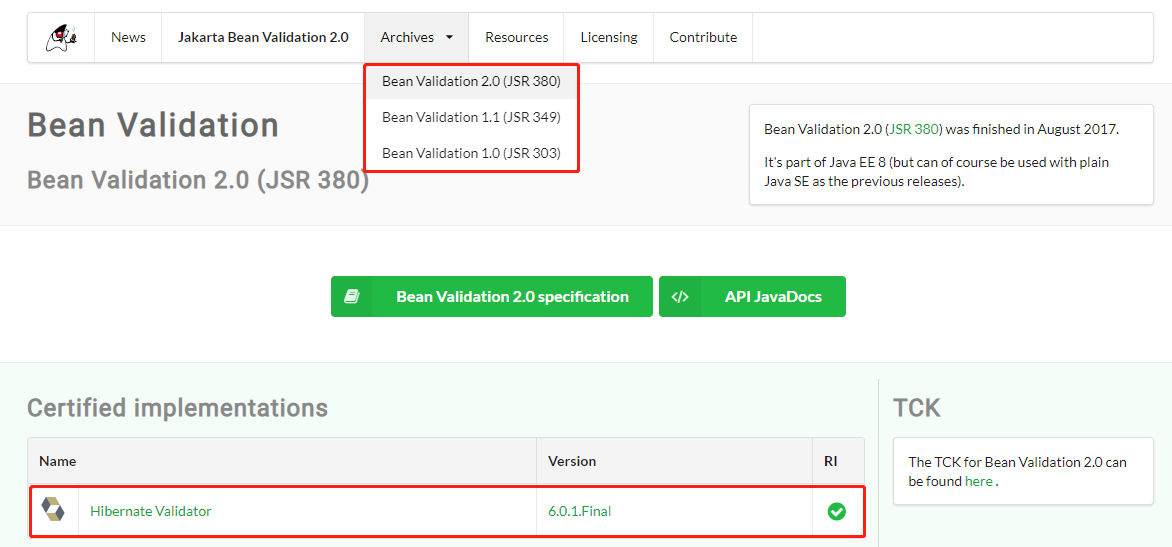Click the green RI checkmark icon
The height and width of the screenshot is (547, 1172).
click(x=836, y=511)
